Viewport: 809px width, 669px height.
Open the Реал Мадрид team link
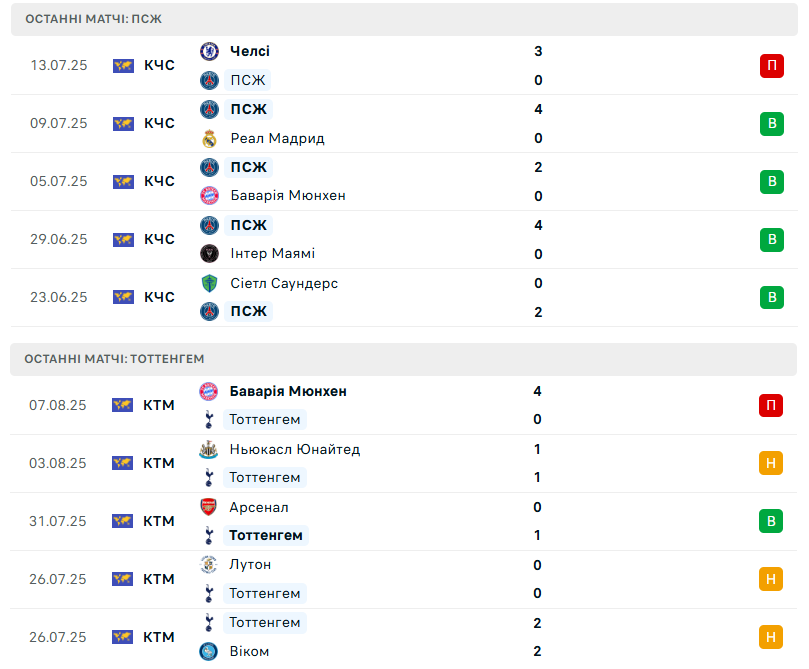(x=277, y=138)
